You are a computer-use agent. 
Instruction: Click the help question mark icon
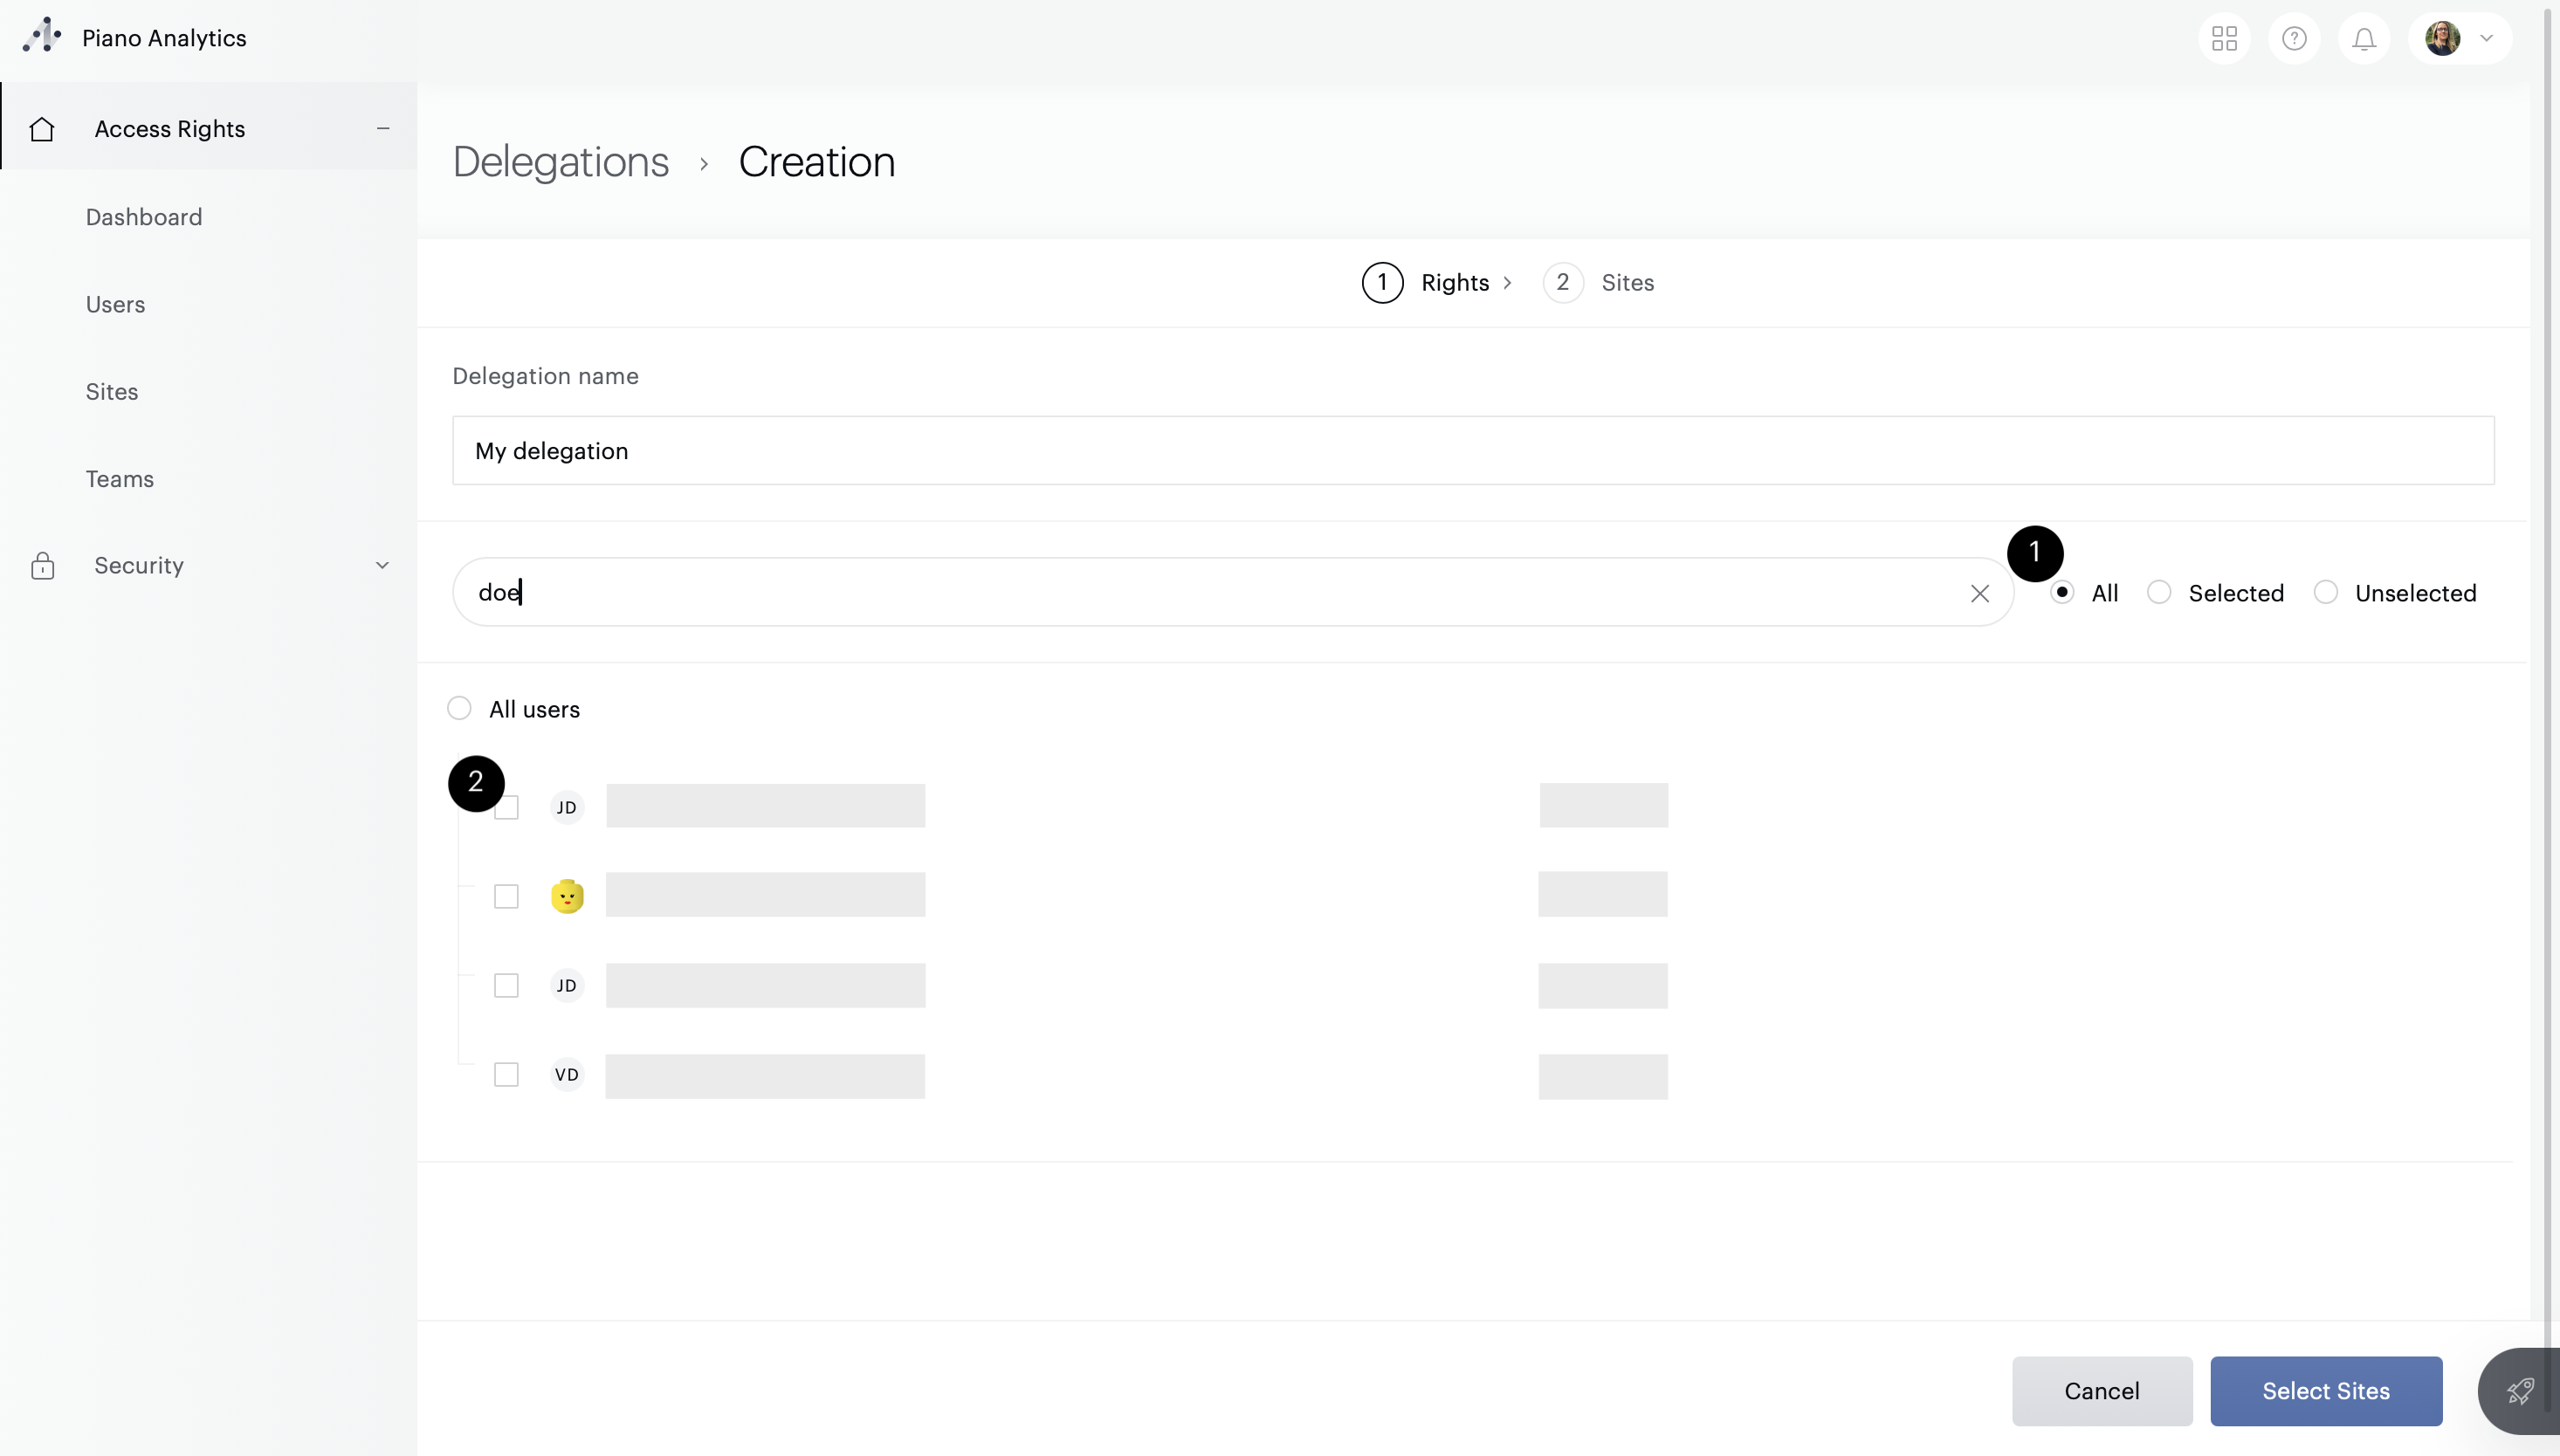pyautogui.click(x=2294, y=39)
